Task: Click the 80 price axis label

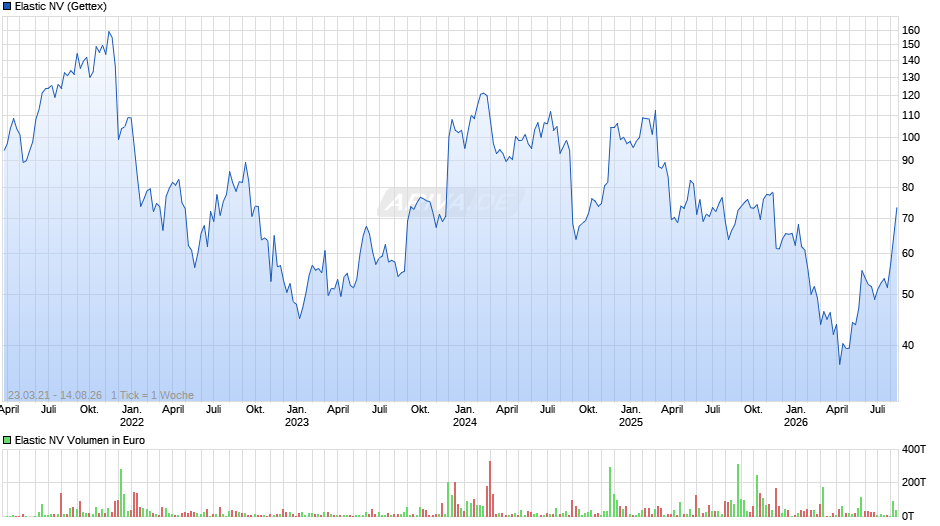Action: 908,188
